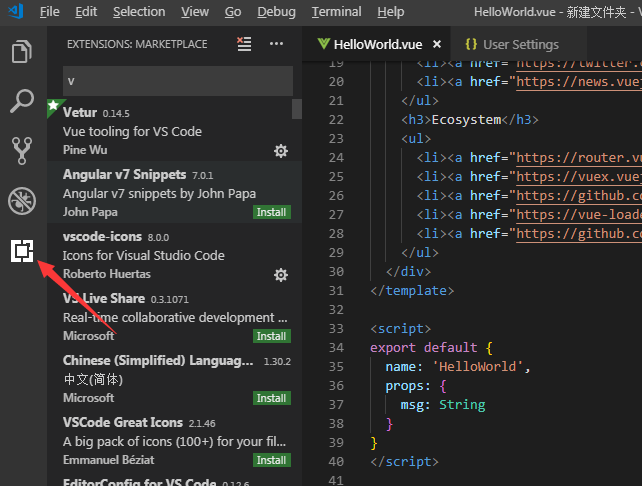Click the extensions list scrollbar thumb
Viewport: 642px width, 486px height.
[x=297, y=109]
